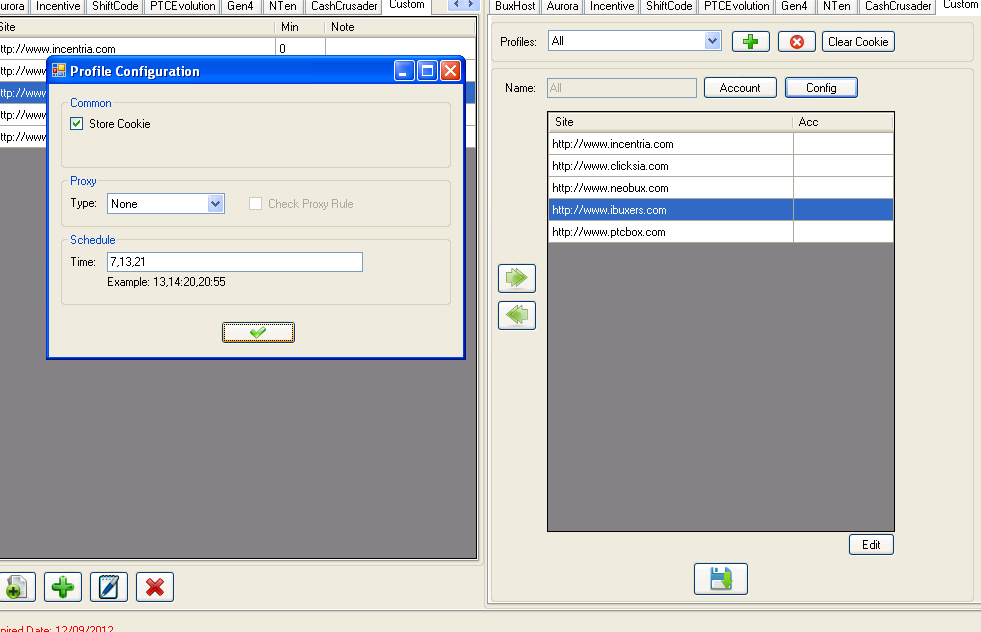981x632 pixels.
Task: Click the Config button
Action: pyautogui.click(x=821, y=88)
